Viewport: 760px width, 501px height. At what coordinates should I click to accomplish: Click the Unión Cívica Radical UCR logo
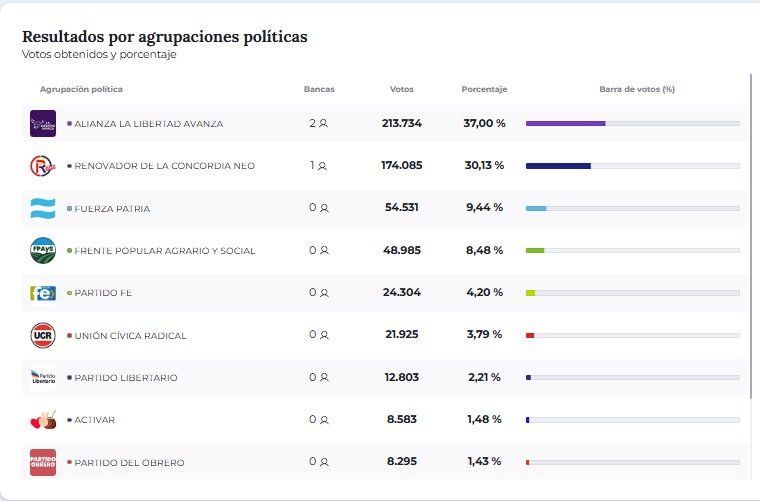pos(43,335)
